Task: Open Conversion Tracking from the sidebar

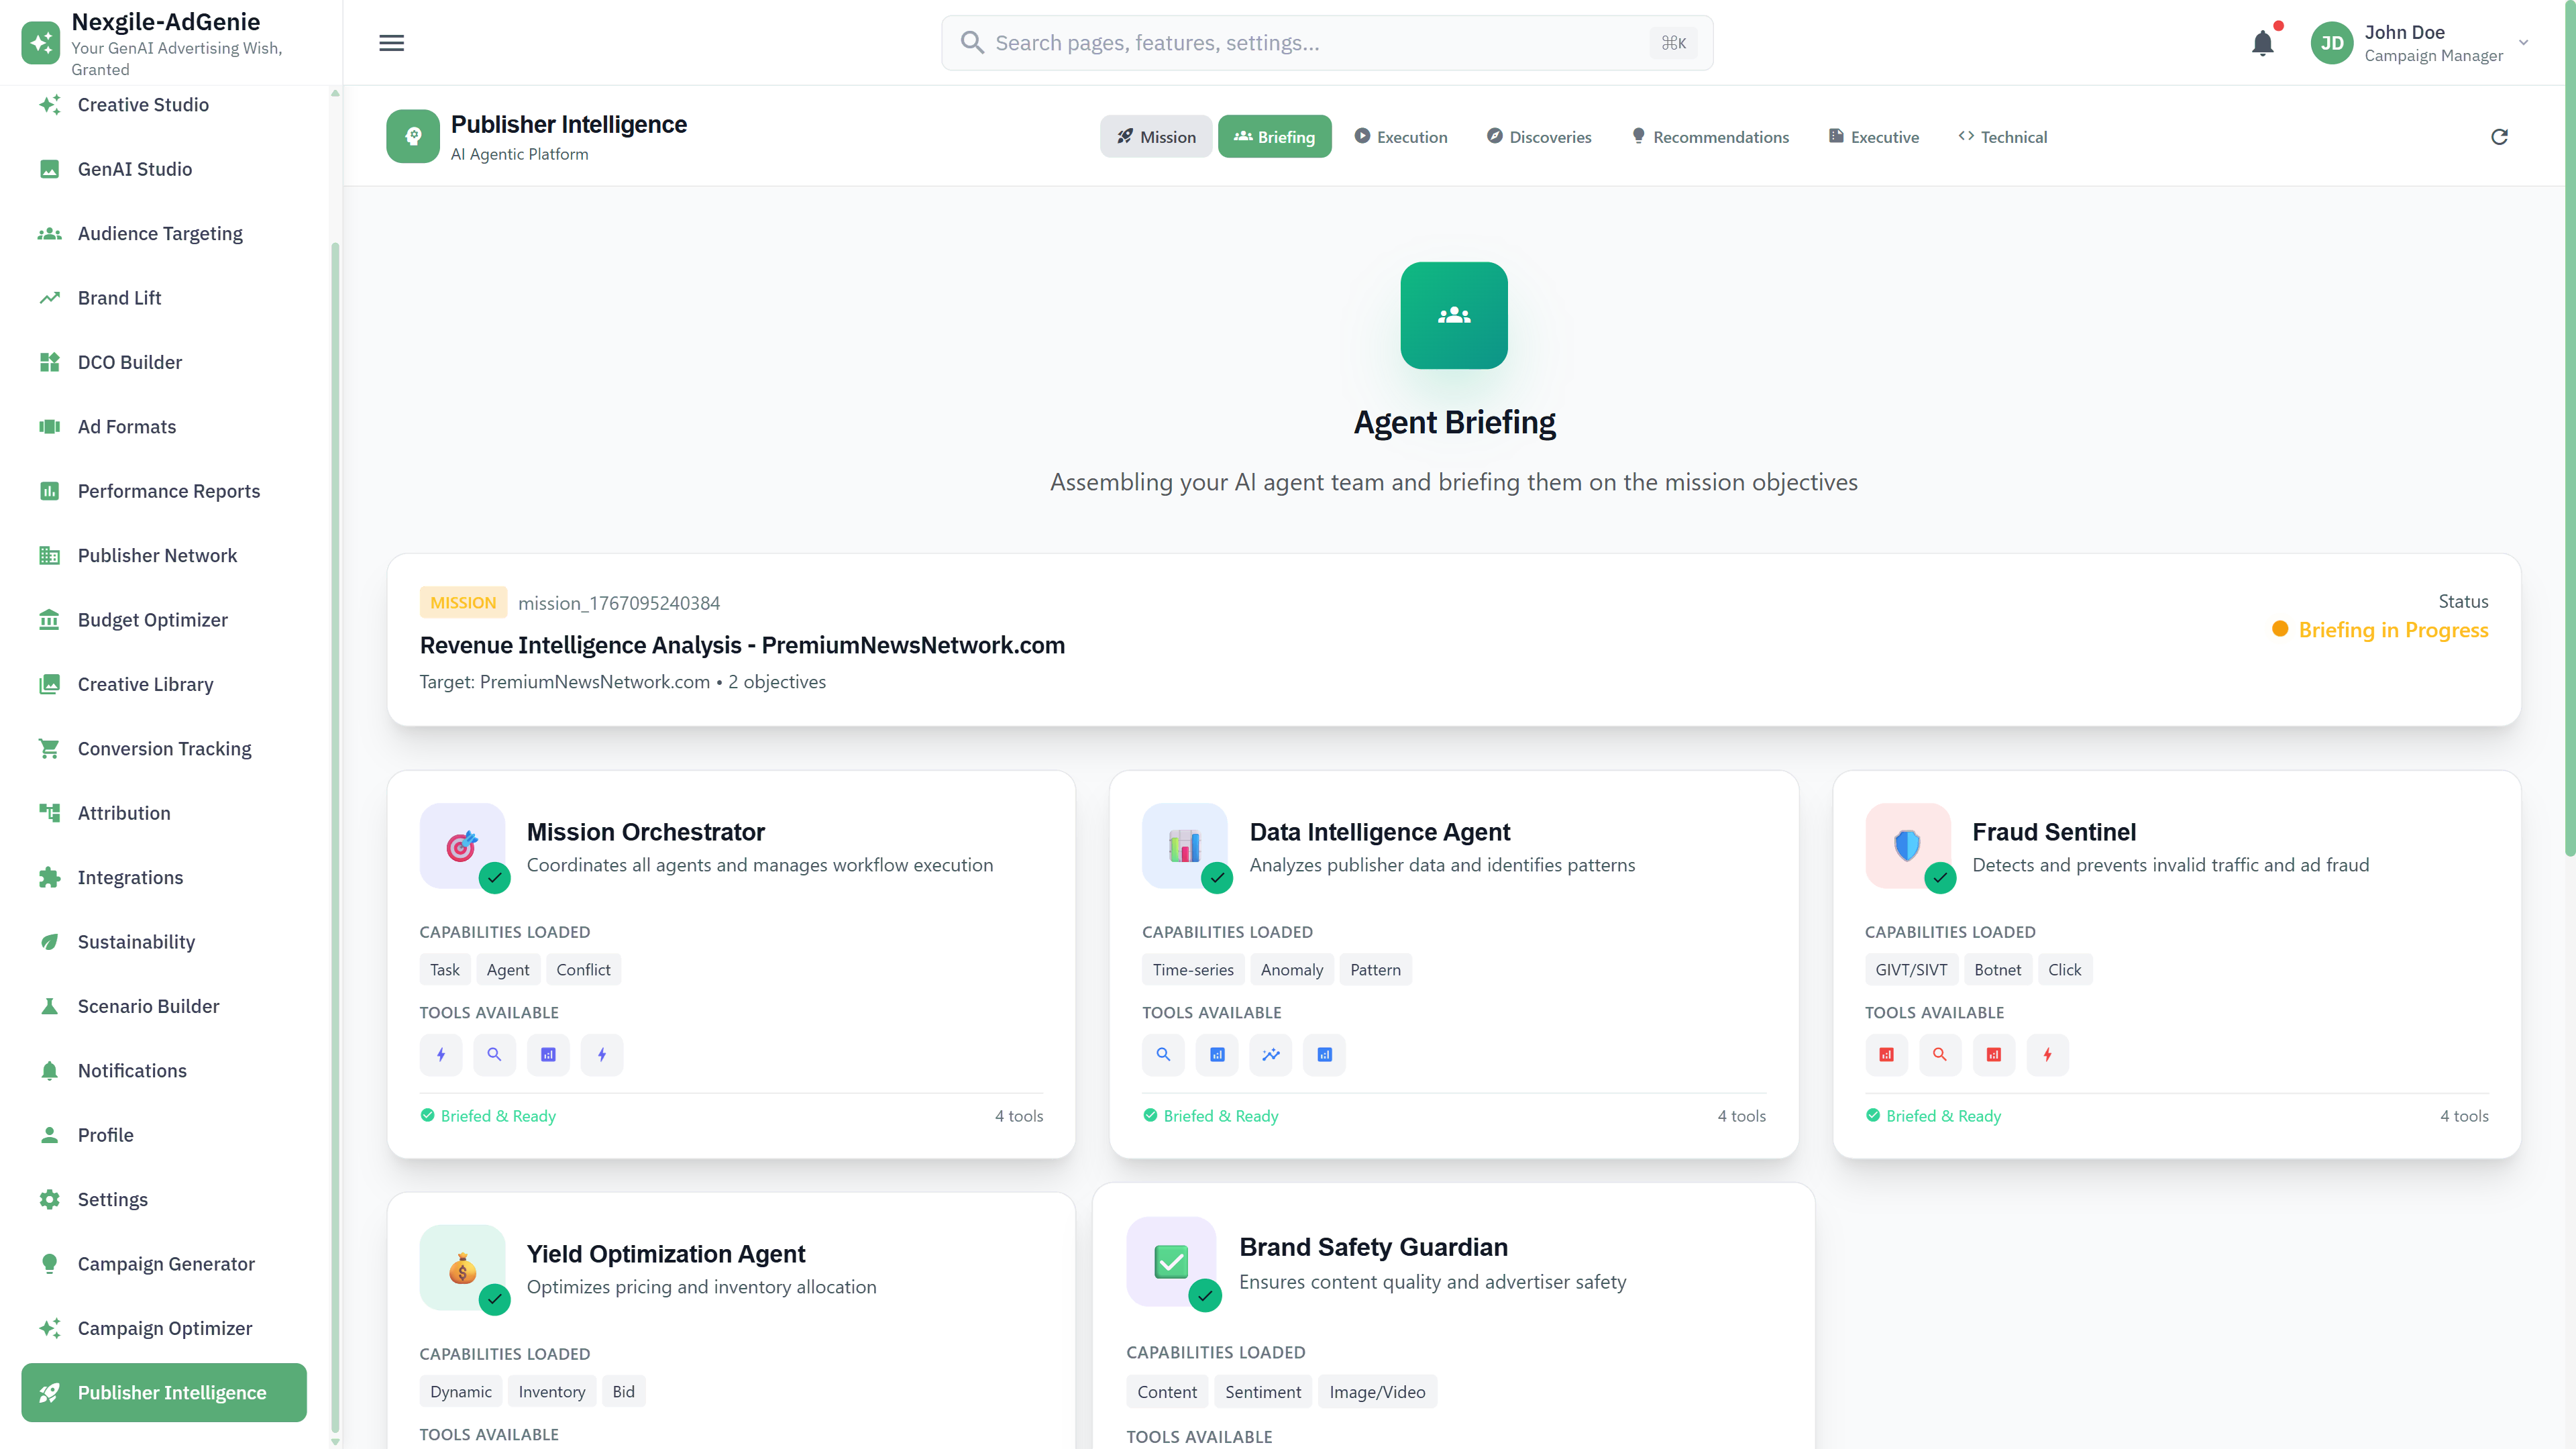Action: tap(164, 748)
